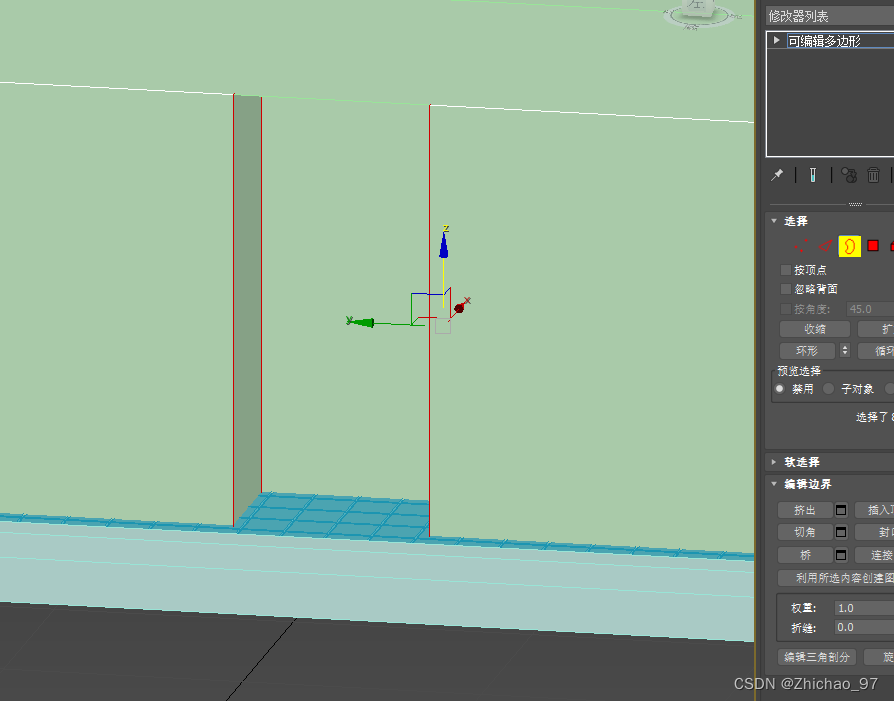Viewport: 894px width, 701px height.
Task: Toggle the 按角度 checkbox
Action: [x=786, y=309]
